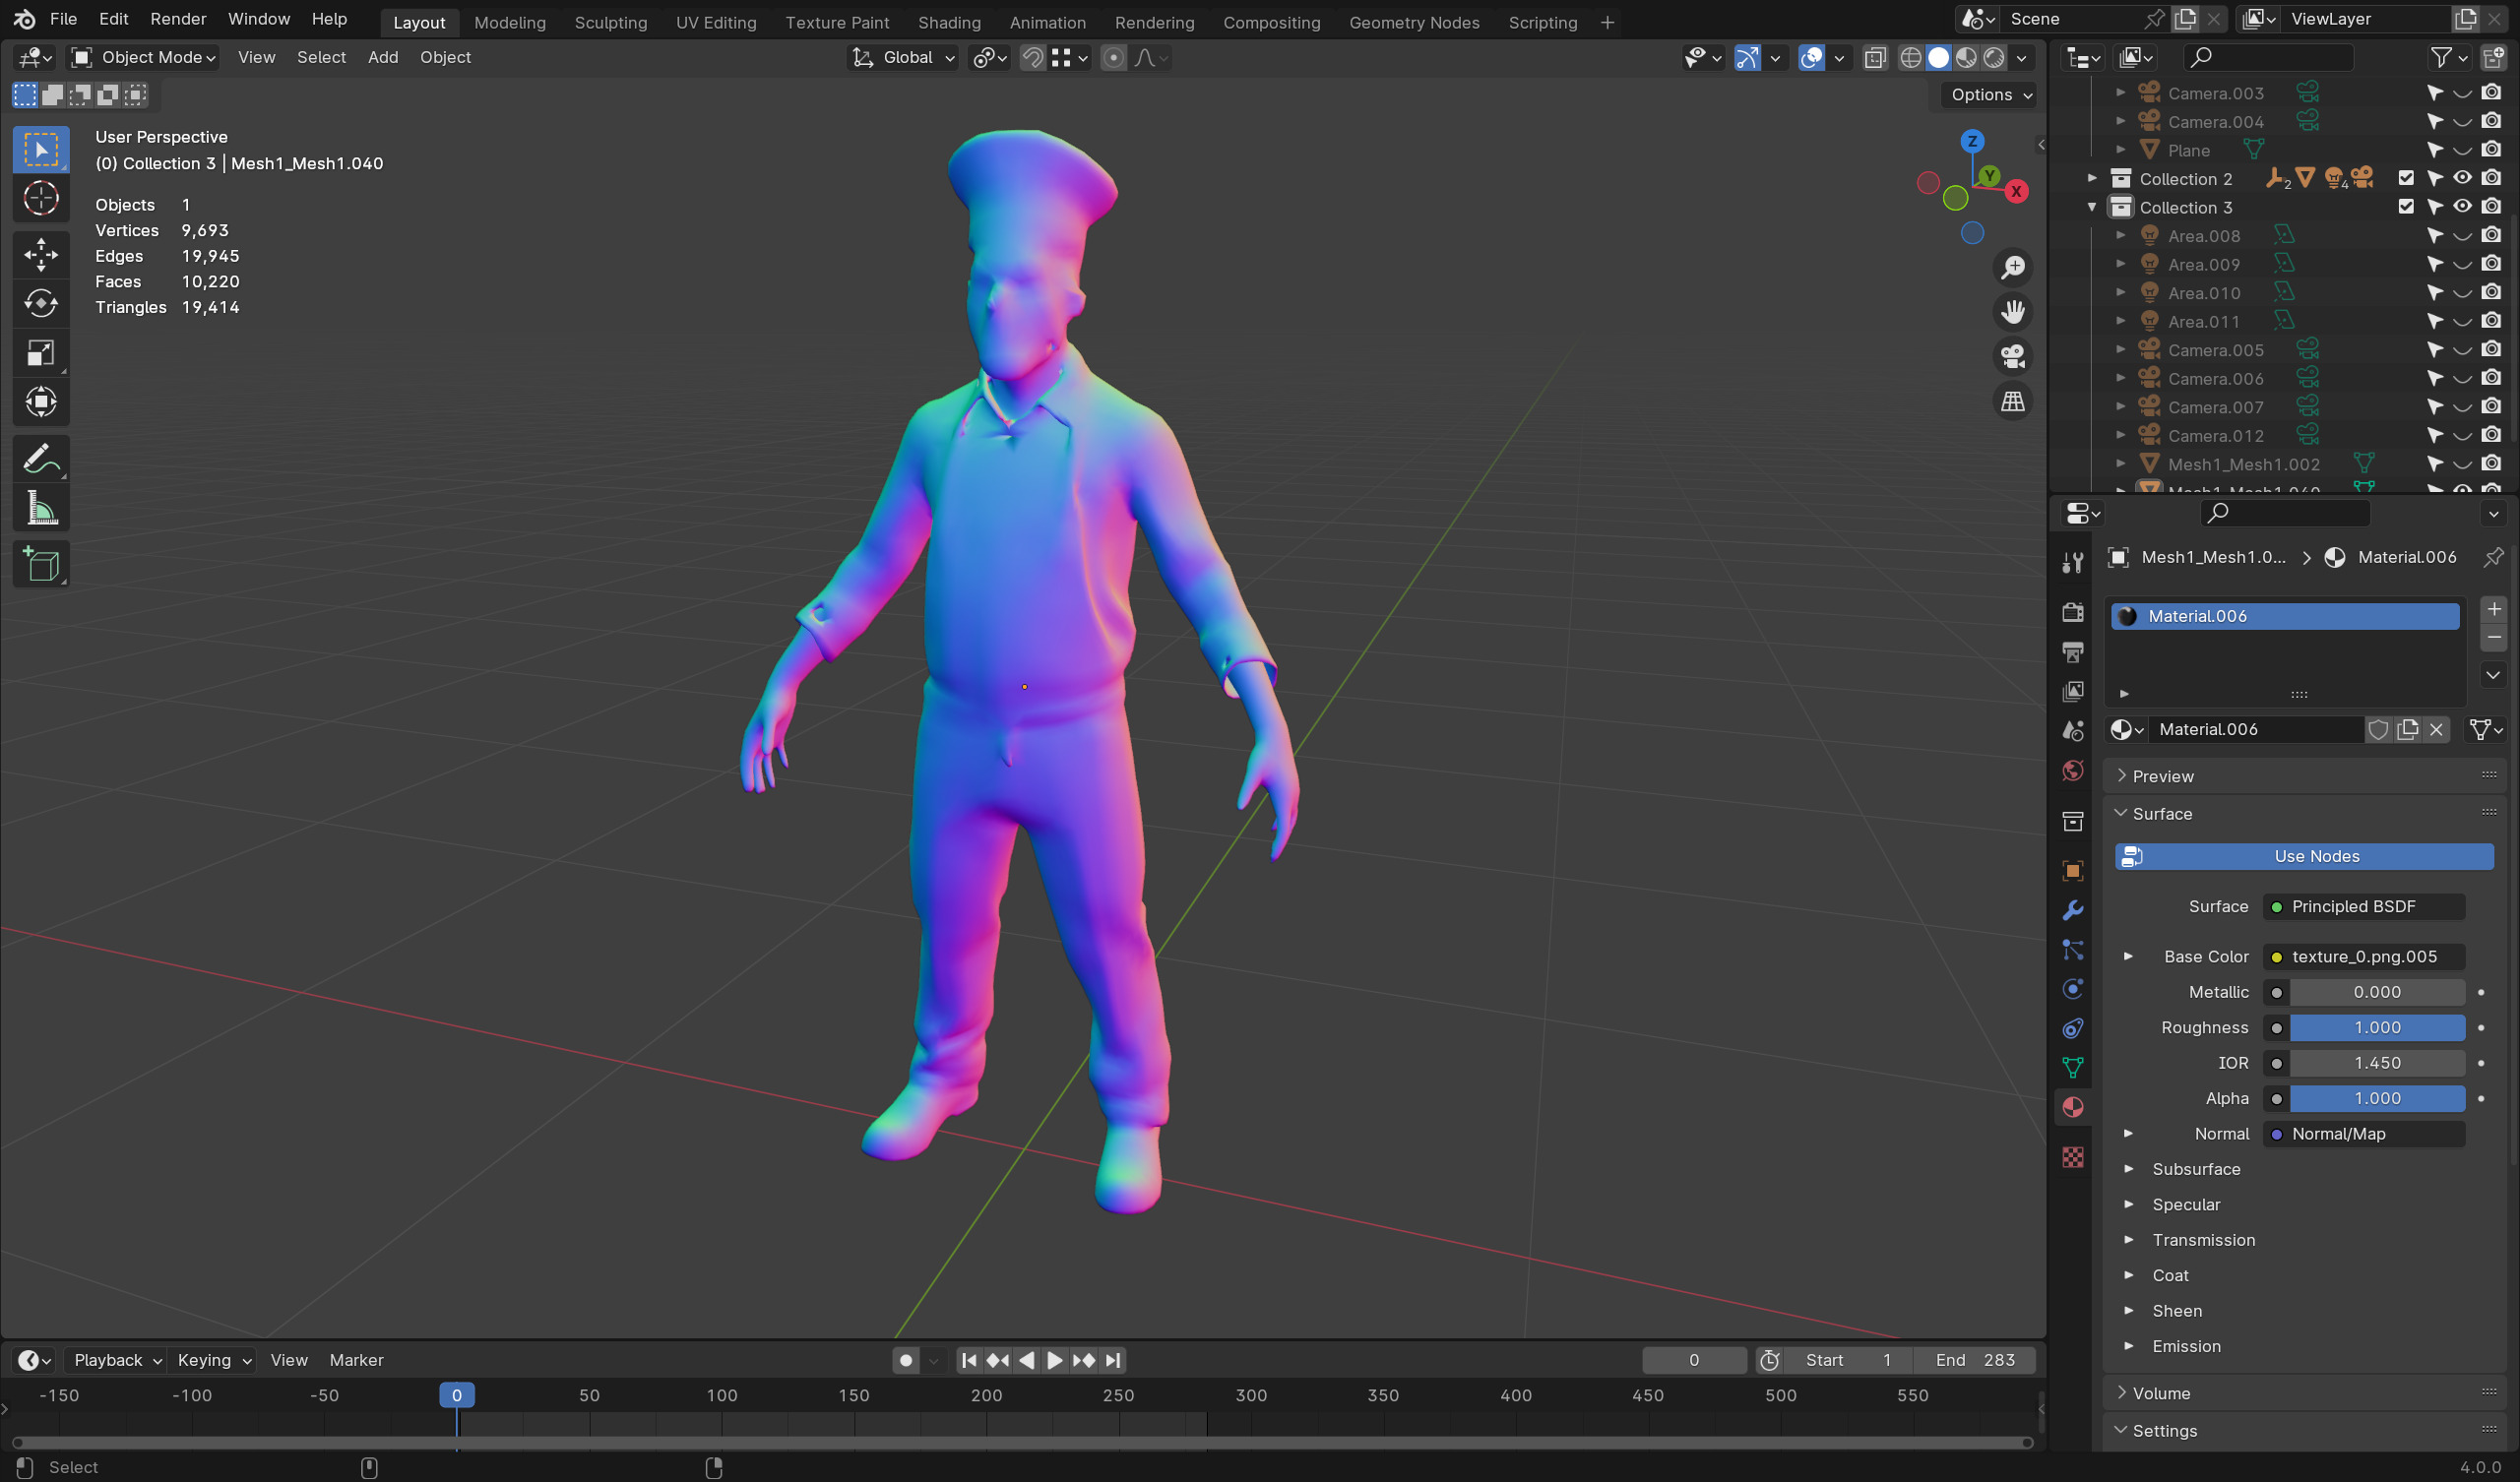Open the Playback popover

pyautogui.click(x=117, y=1361)
